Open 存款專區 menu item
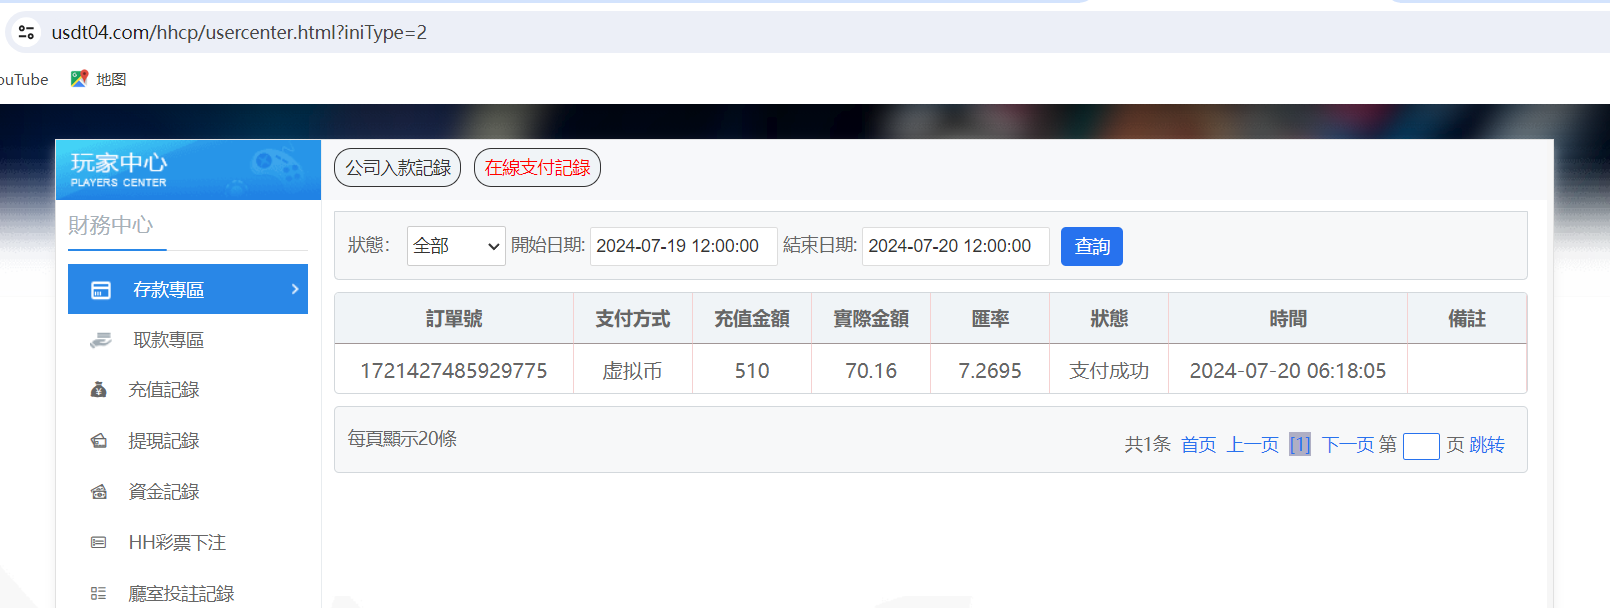Image resolution: width=1610 pixels, height=608 pixels. click(x=188, y=289)
